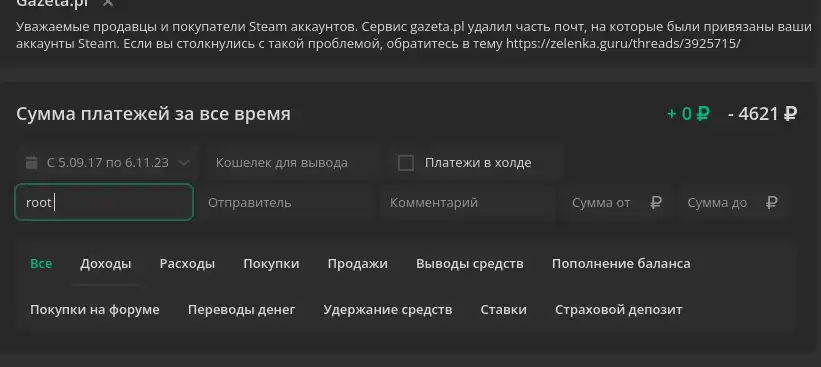The height and width of the screenshot is (367, 821).
Task: Click the Комментарий input field
Action: click(468, 202)
